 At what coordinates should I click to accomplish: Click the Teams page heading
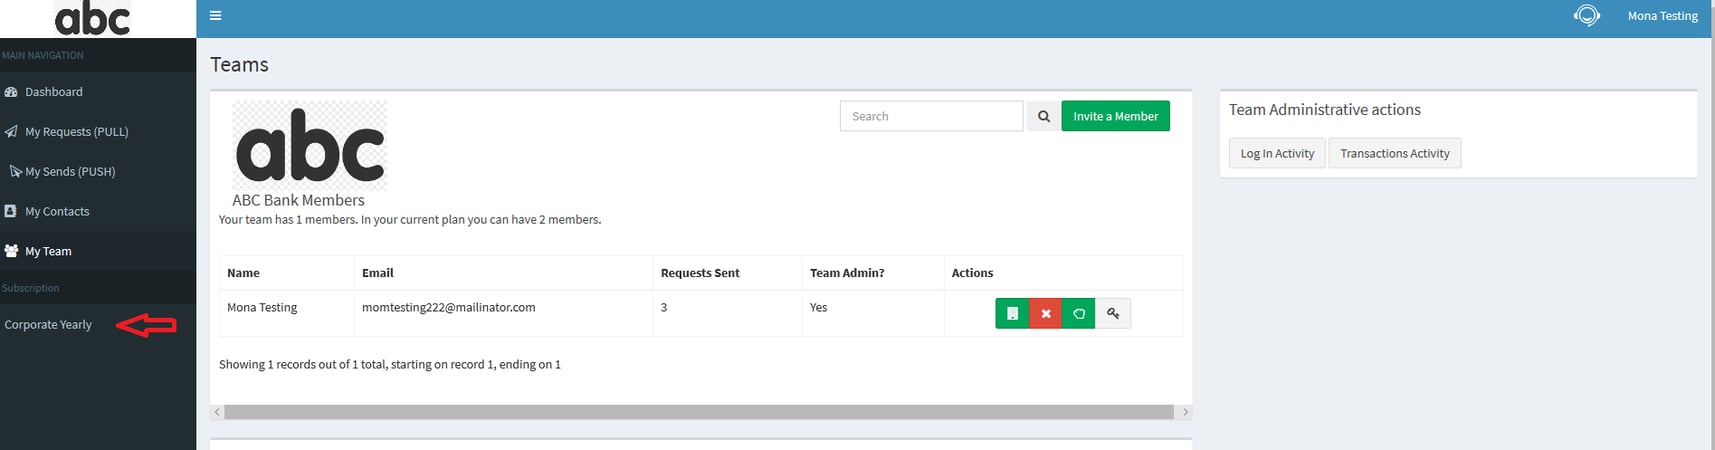pyautogui.click(x=239, y=65)
